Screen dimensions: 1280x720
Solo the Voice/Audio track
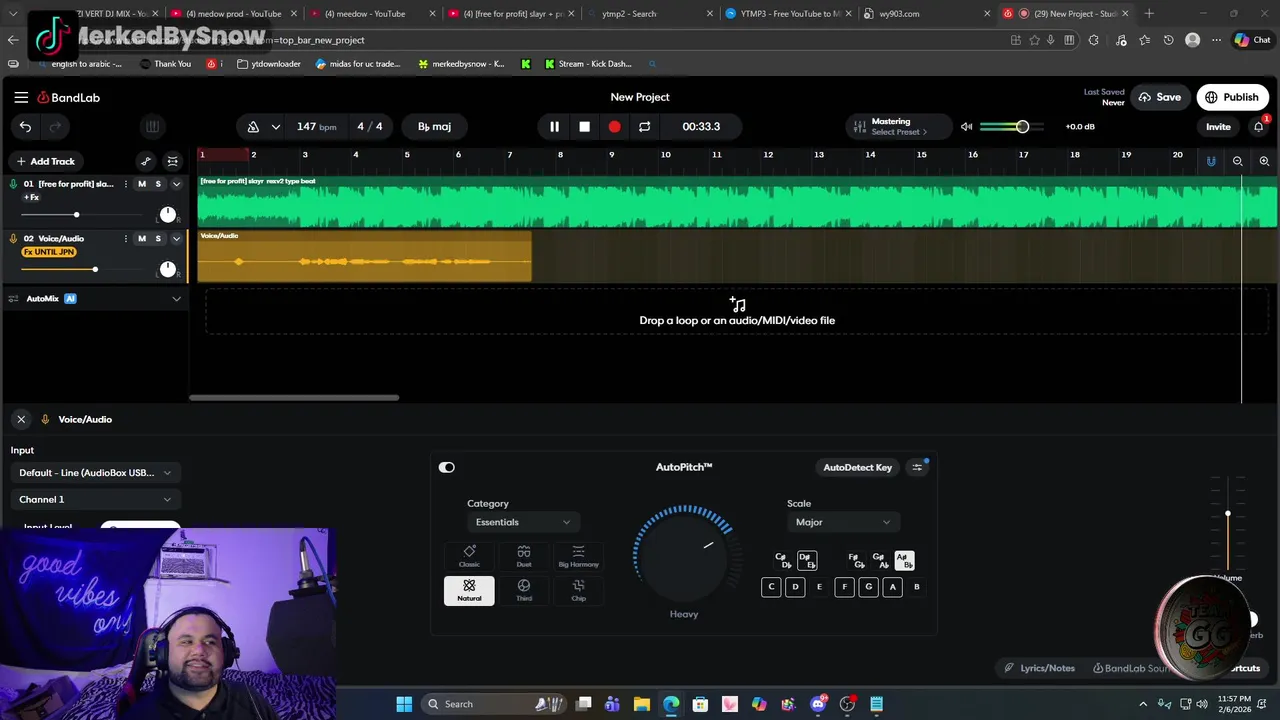tap(157, 238)
